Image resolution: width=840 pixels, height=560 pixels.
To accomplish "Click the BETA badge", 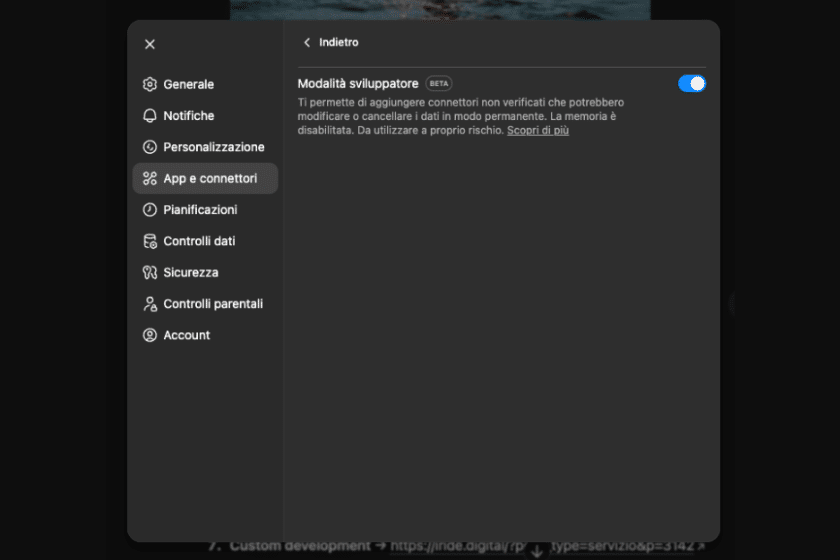I will click(439, 84).
